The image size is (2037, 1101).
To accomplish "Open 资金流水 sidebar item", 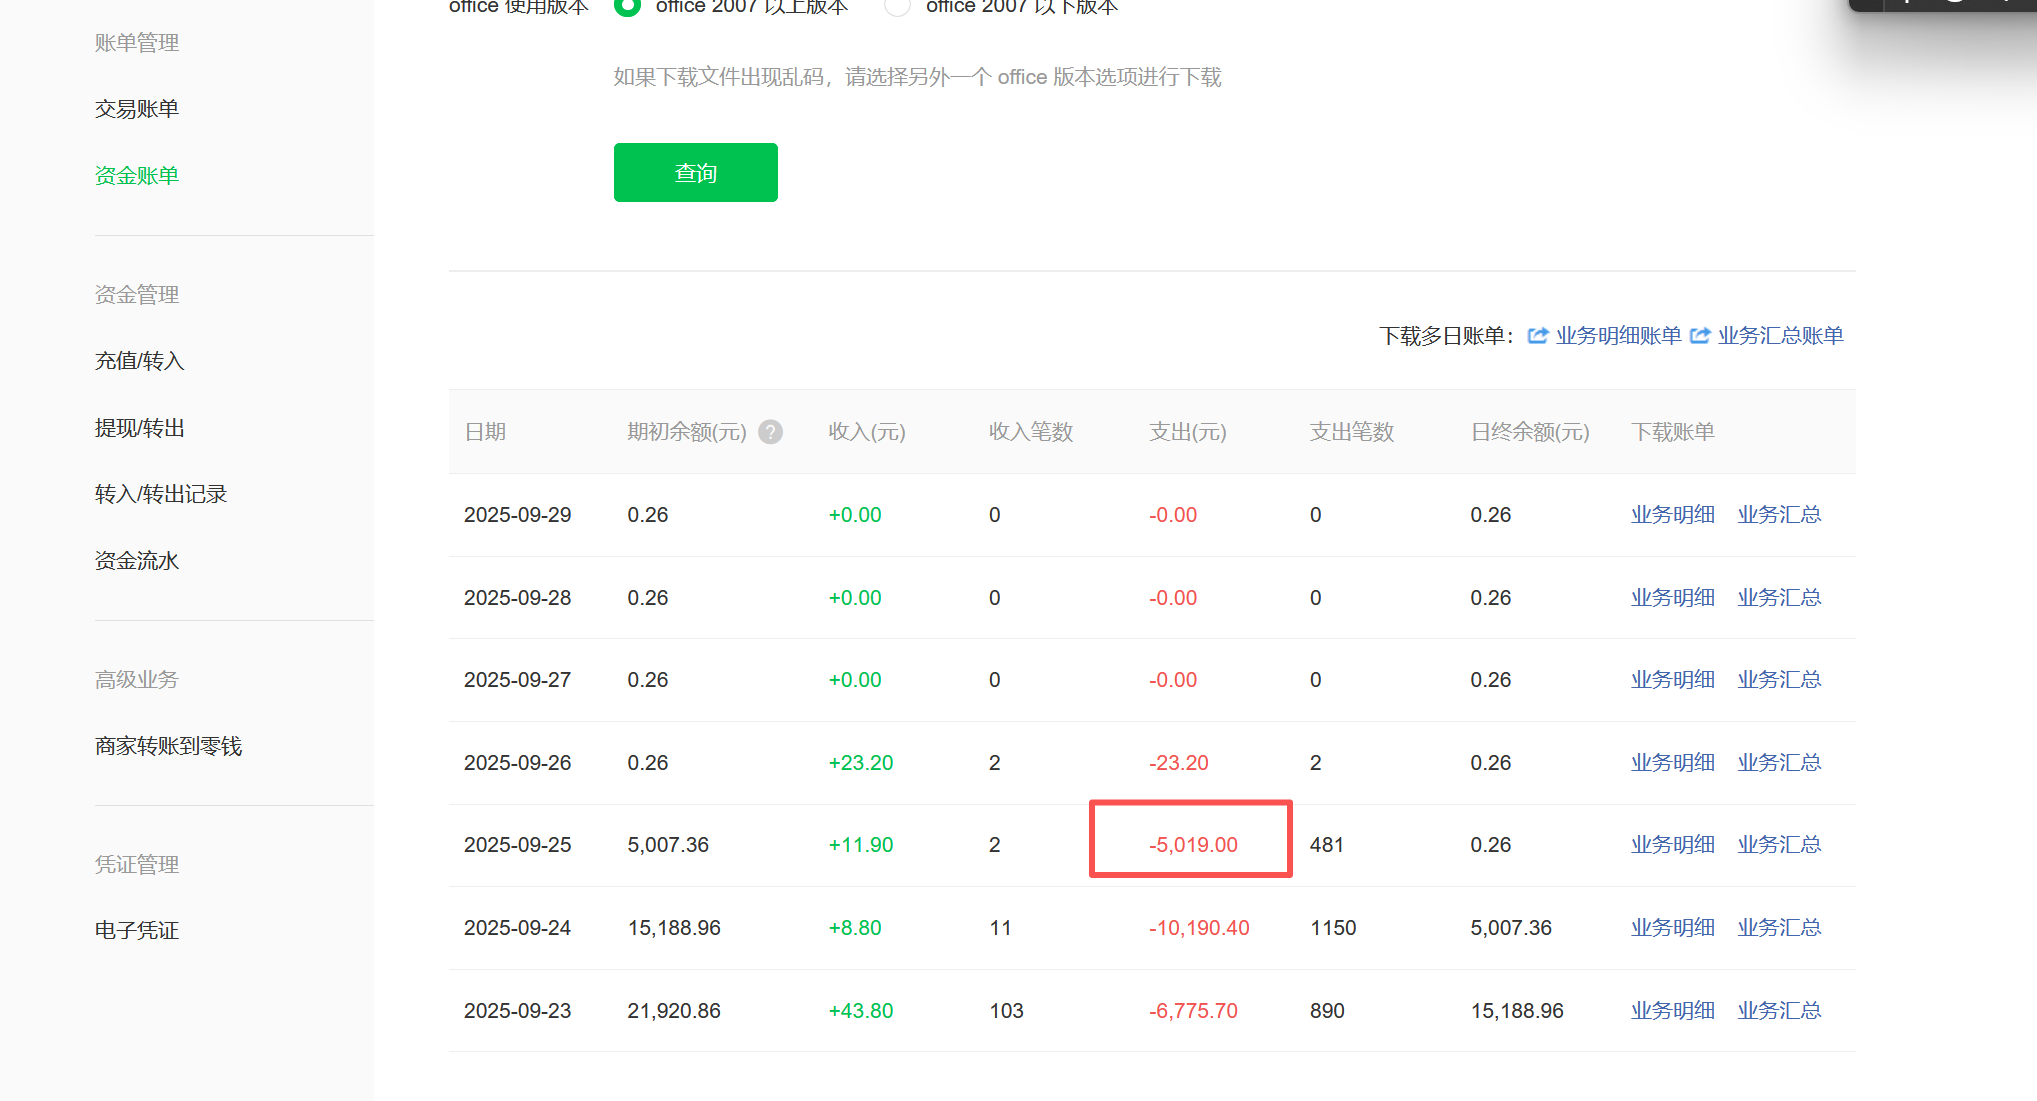I will coord(137,561).
